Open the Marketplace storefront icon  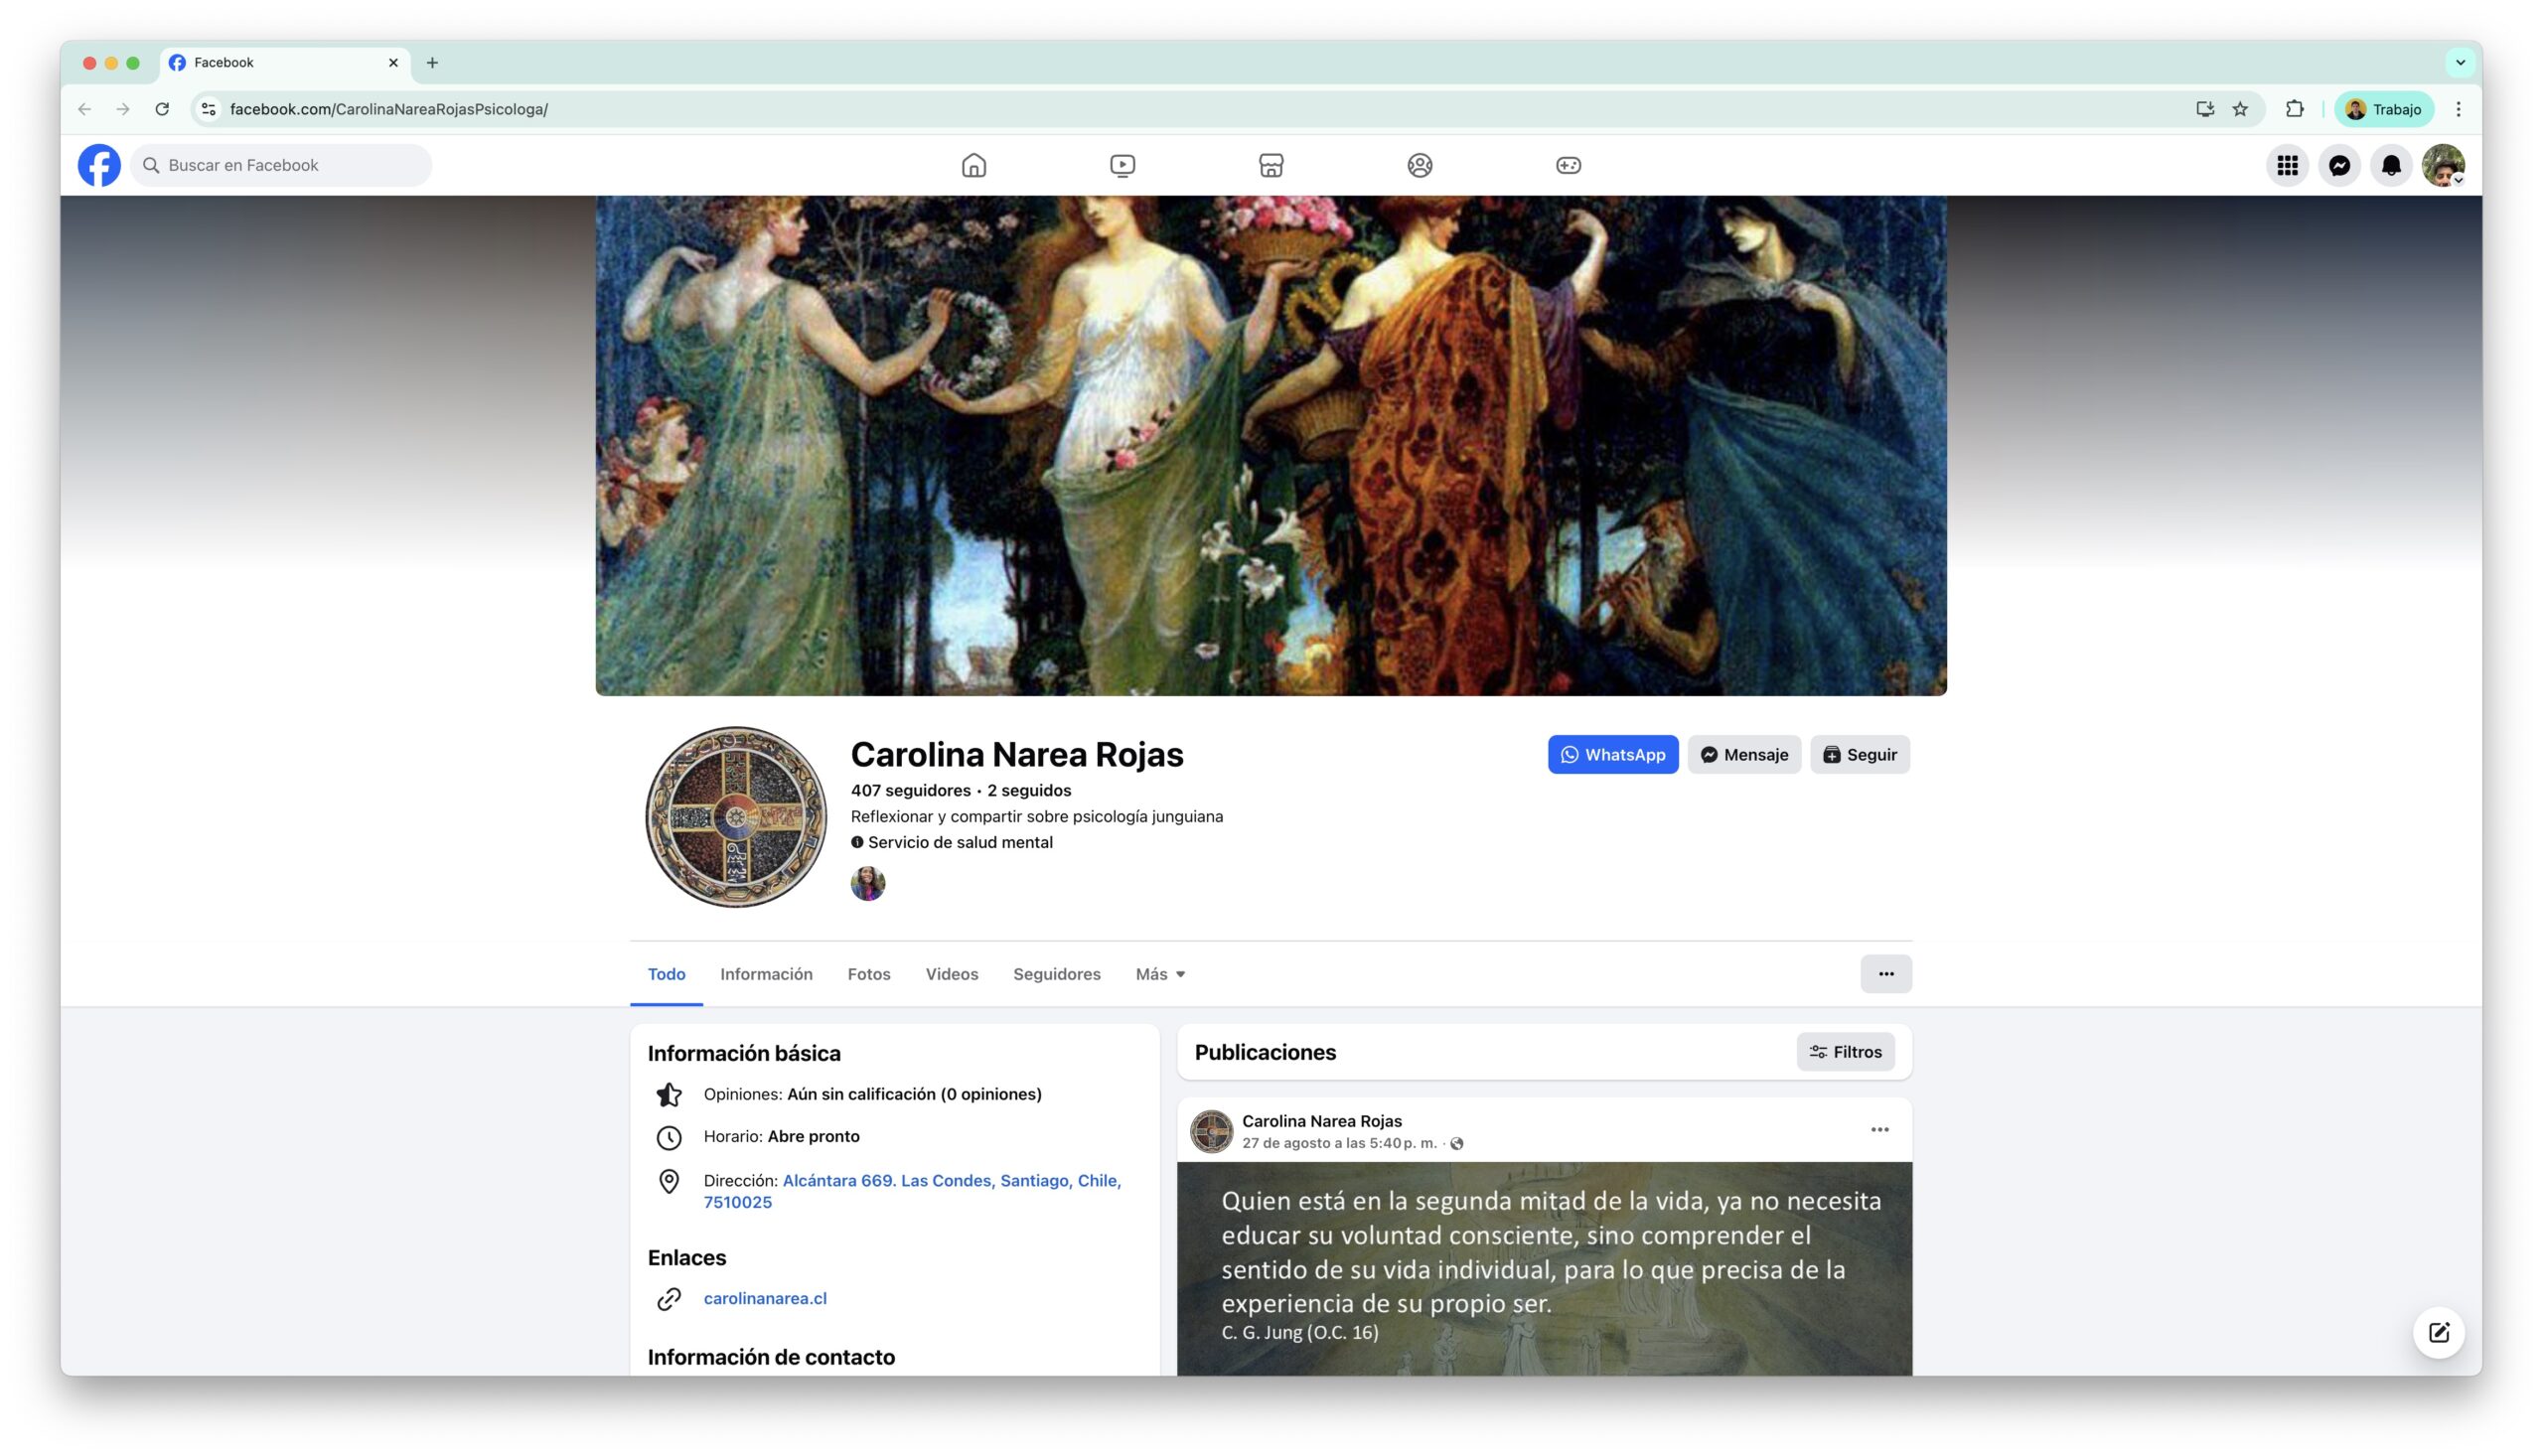[x=1270, y=165]
